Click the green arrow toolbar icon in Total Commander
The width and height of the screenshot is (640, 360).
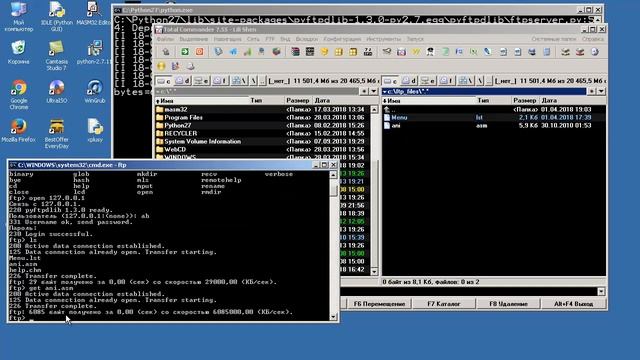185,52
